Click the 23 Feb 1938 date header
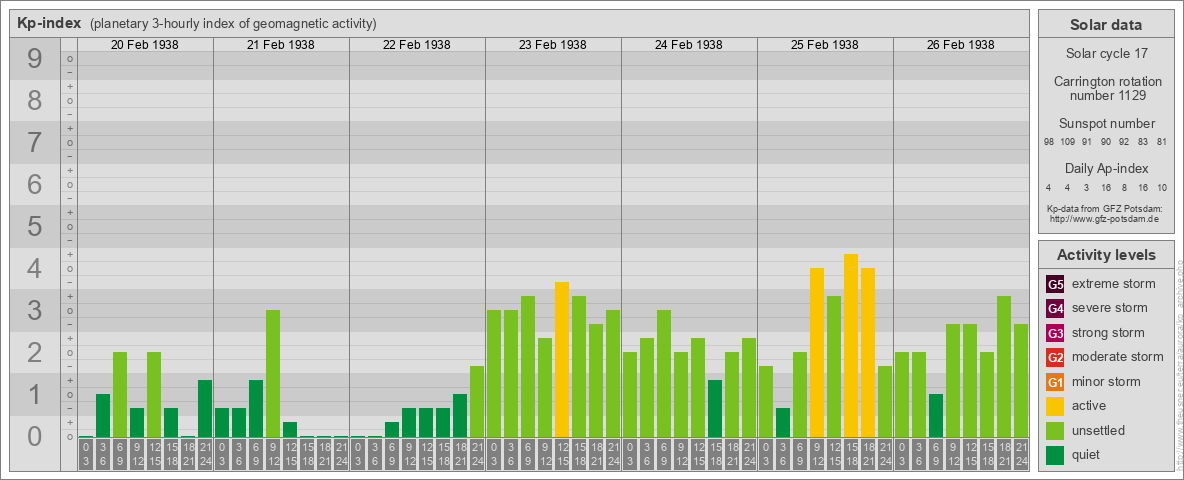 553,45
